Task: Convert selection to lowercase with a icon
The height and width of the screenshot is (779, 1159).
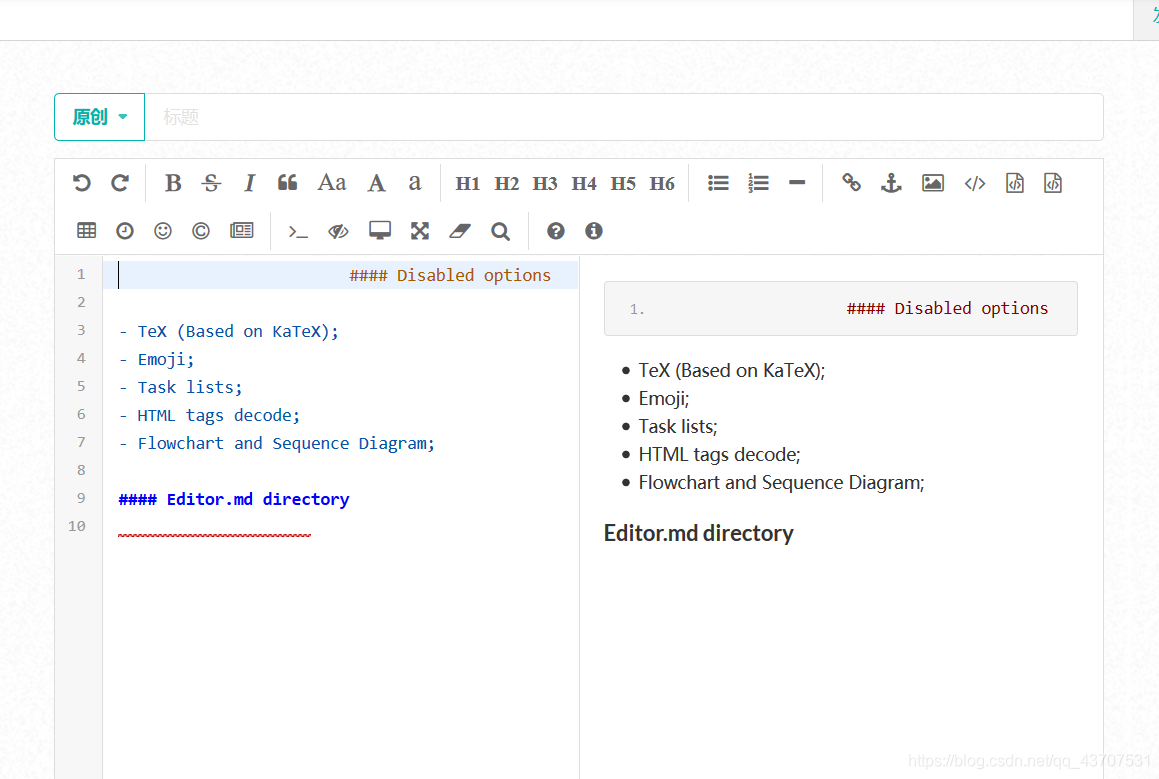Action: [415, 183]
